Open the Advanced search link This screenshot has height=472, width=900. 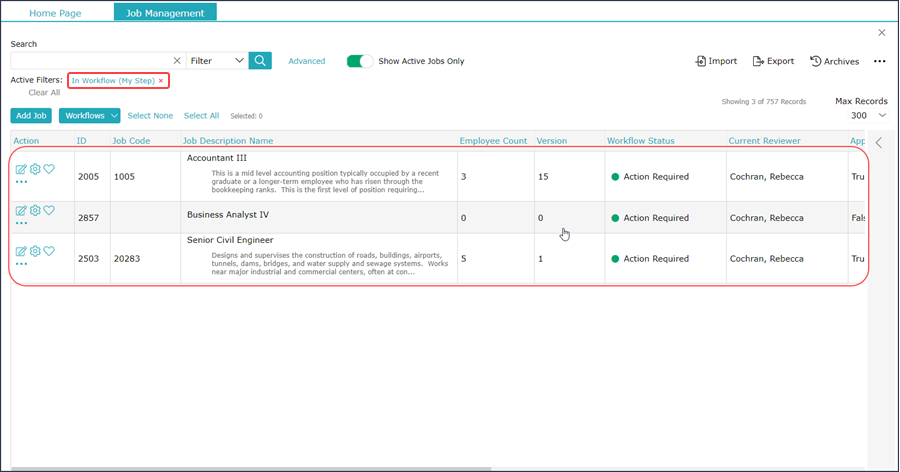306,61
